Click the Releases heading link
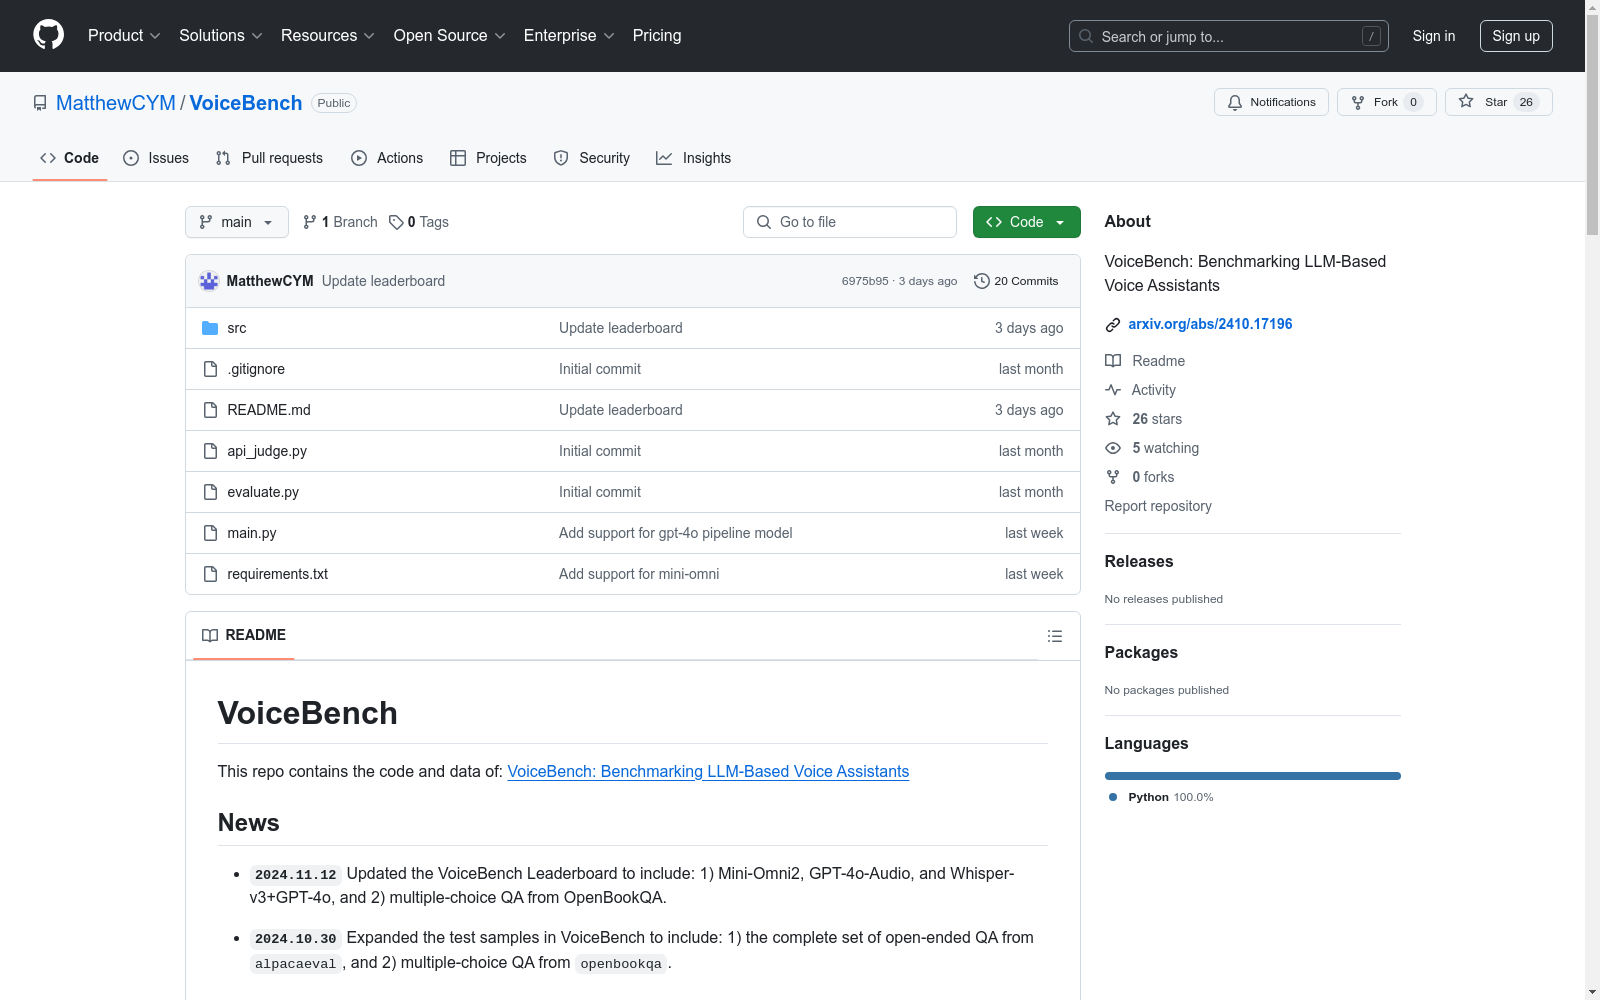 point(1139,562)
